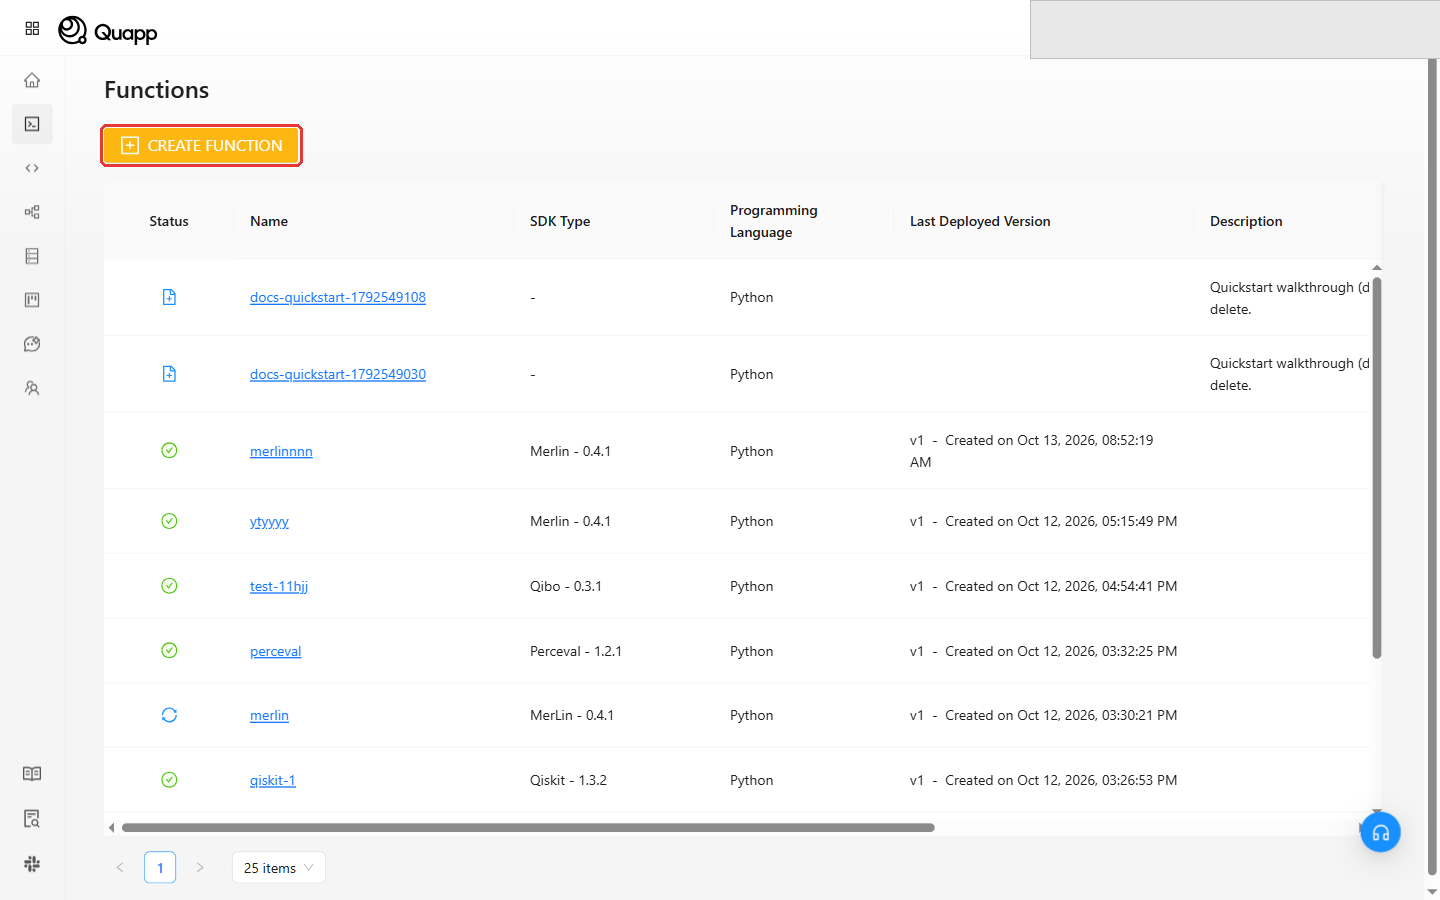This screenshot has width=1440, height=900.
Task: Click the SDK Type column header
Action: (560, 221)
